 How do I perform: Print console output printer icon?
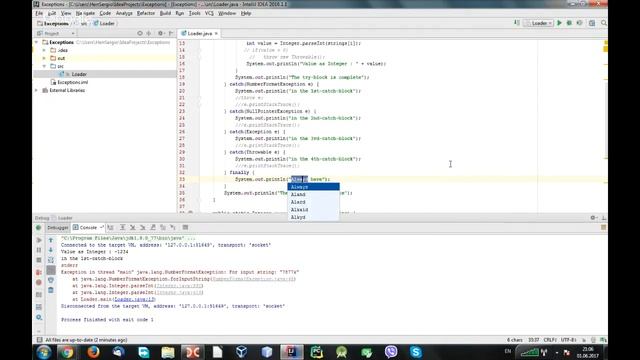pyautogui.click(x=51, y=280)
